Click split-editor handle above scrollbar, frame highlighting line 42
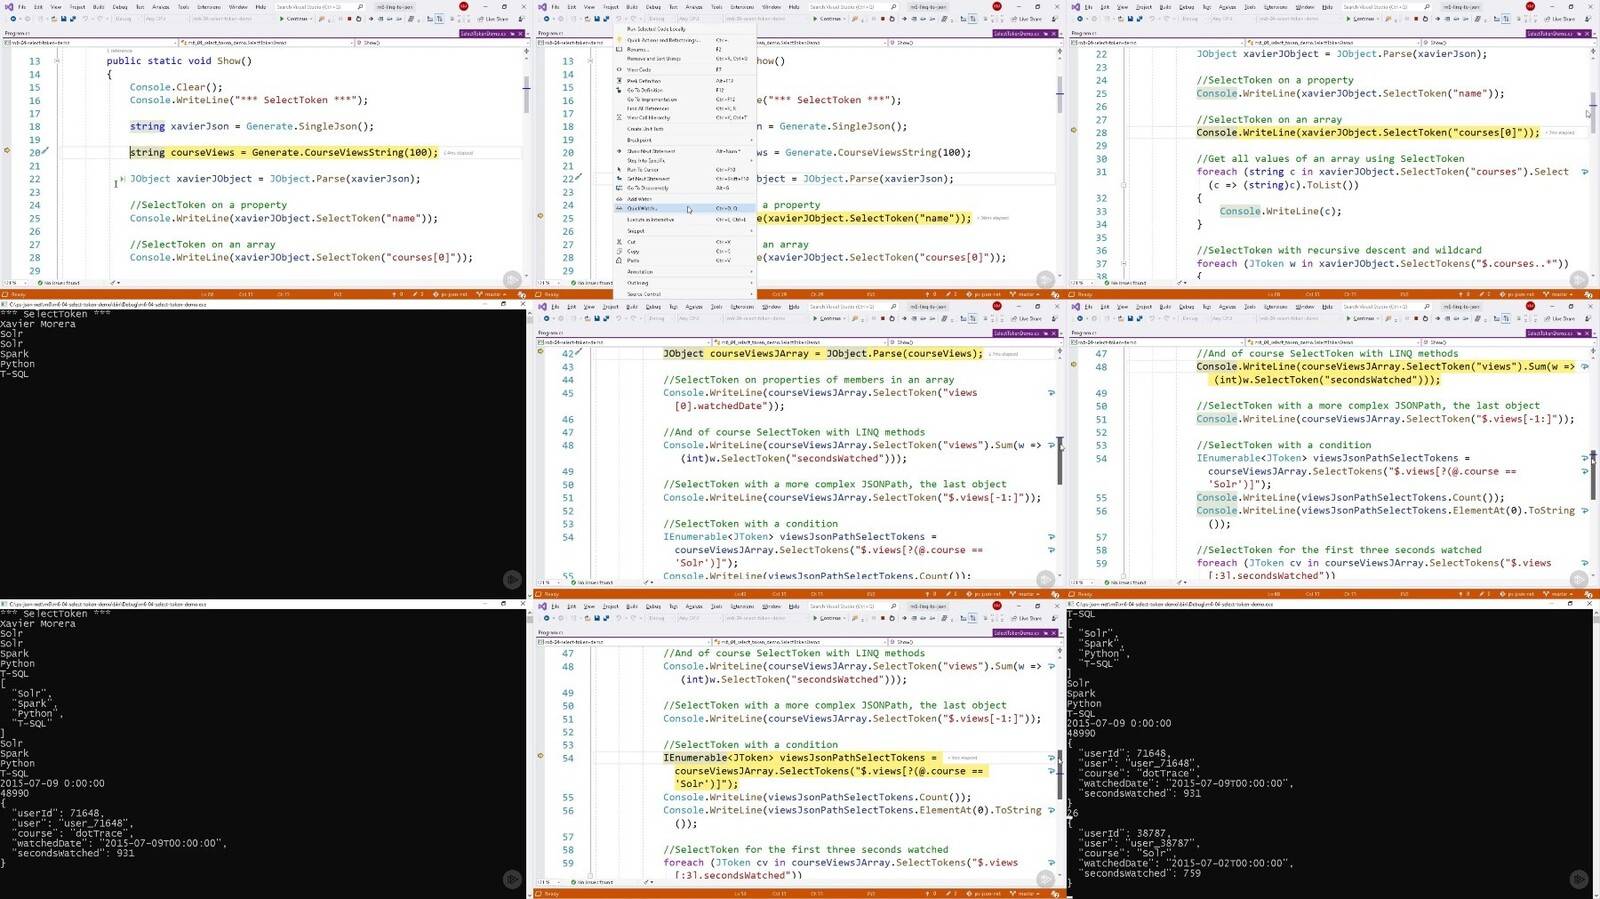The image size is (1600, 899). pyautogui.click(x=1059, y=348)
